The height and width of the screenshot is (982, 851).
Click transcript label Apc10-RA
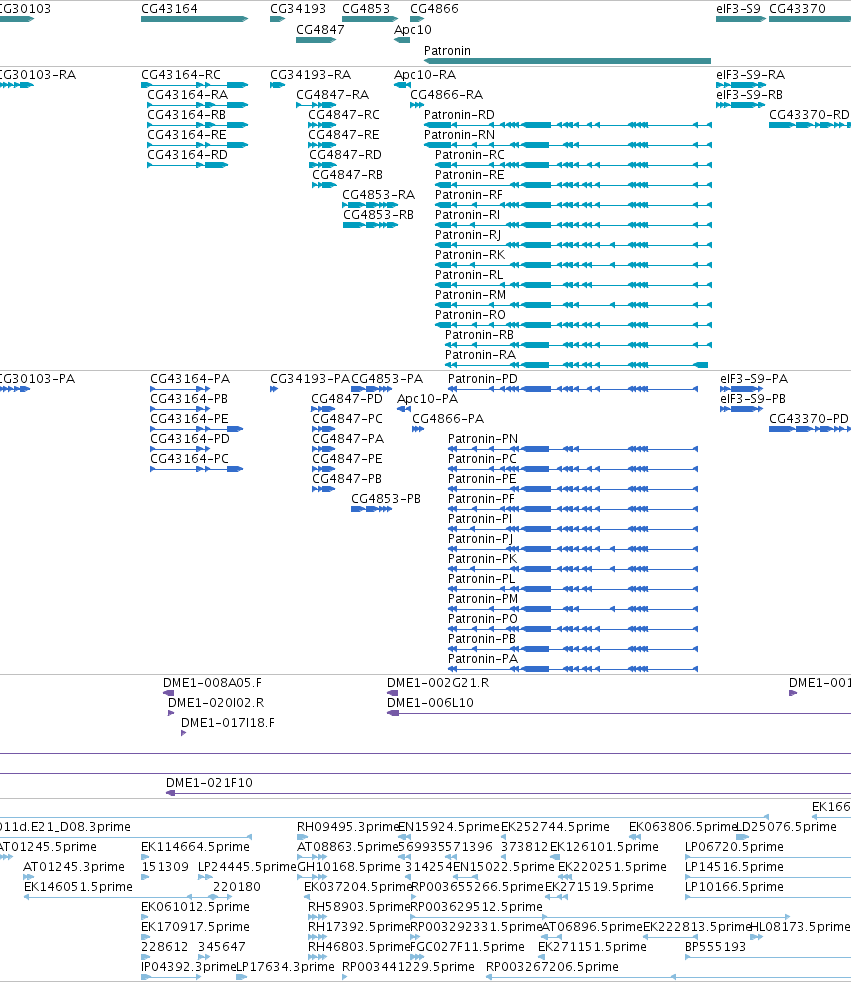(425, 75)
